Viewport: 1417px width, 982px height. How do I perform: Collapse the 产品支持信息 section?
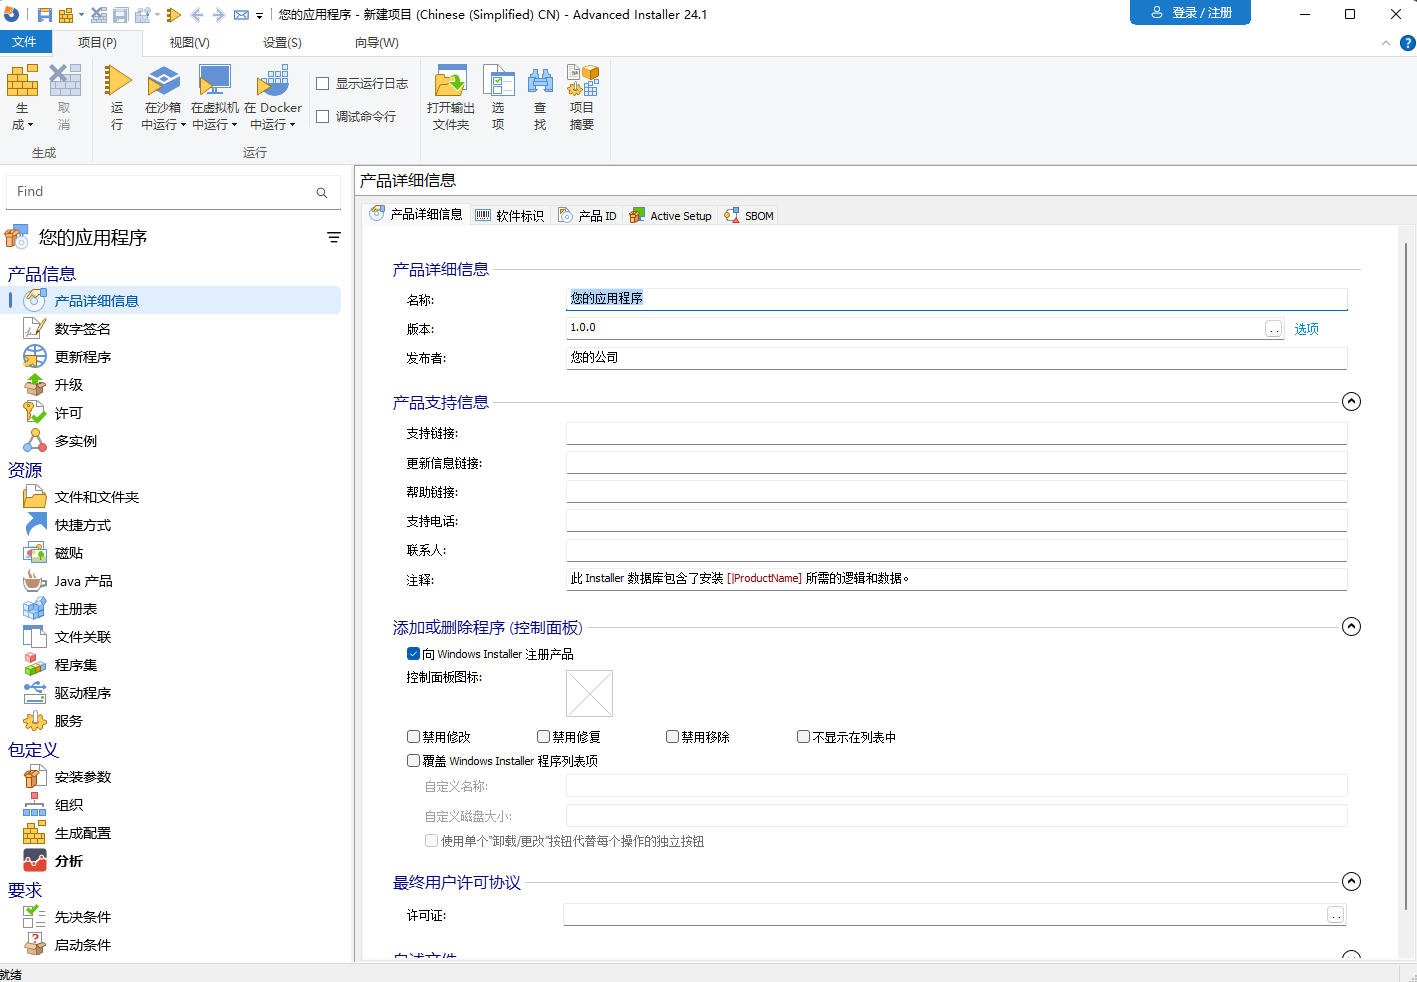(1351, 402)
